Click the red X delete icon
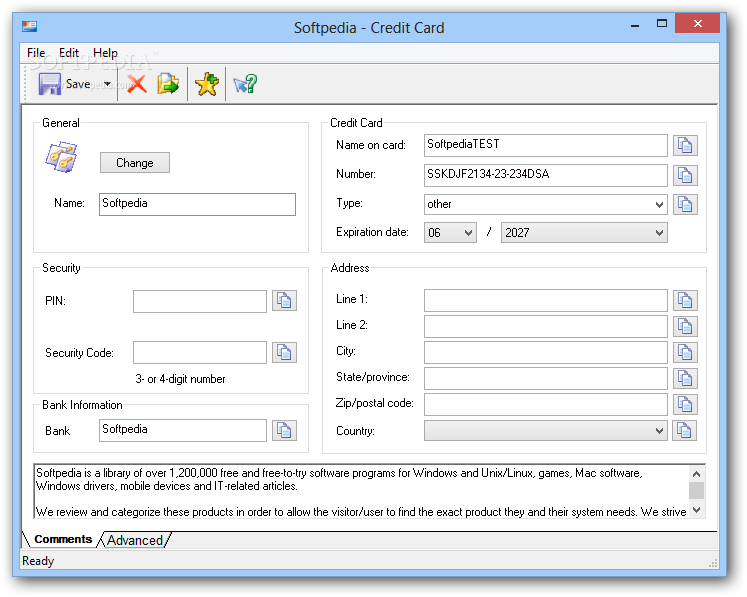Screen dimensions: 747x597 (x=137, y=84)
